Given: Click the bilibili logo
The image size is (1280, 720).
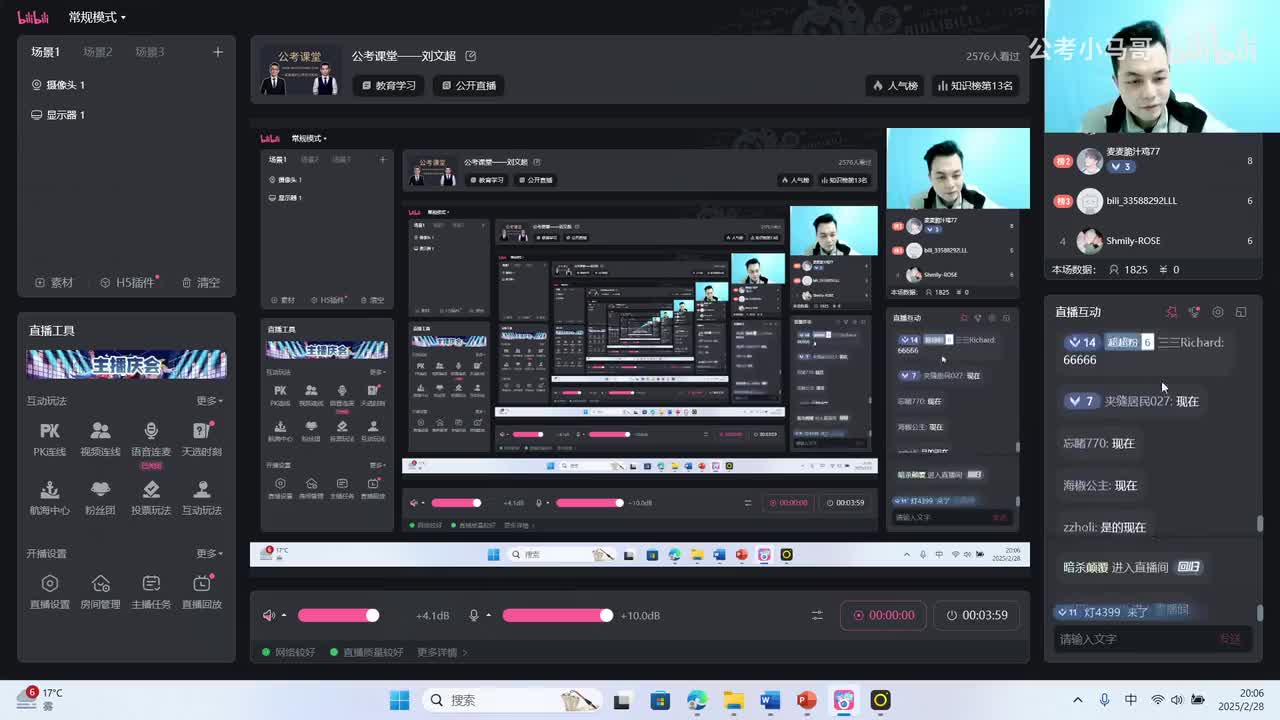Looking at the screenshot, I should point(33,17).
